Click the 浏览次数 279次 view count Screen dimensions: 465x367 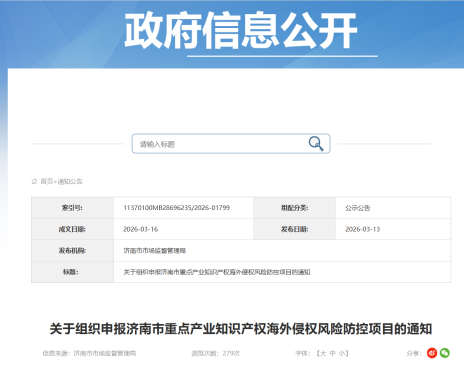[216, 353]
